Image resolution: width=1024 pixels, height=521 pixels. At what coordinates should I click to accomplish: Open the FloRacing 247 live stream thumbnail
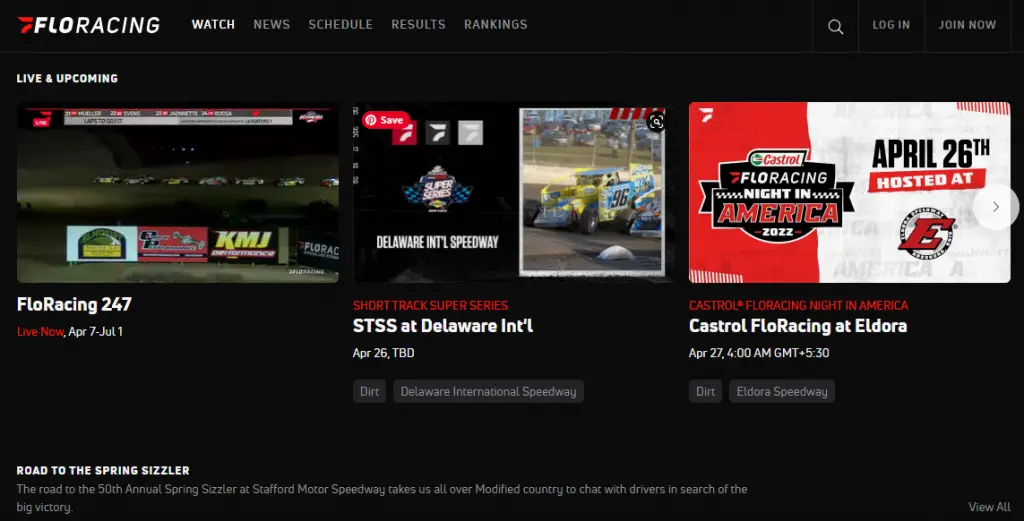tap(178, 193)
